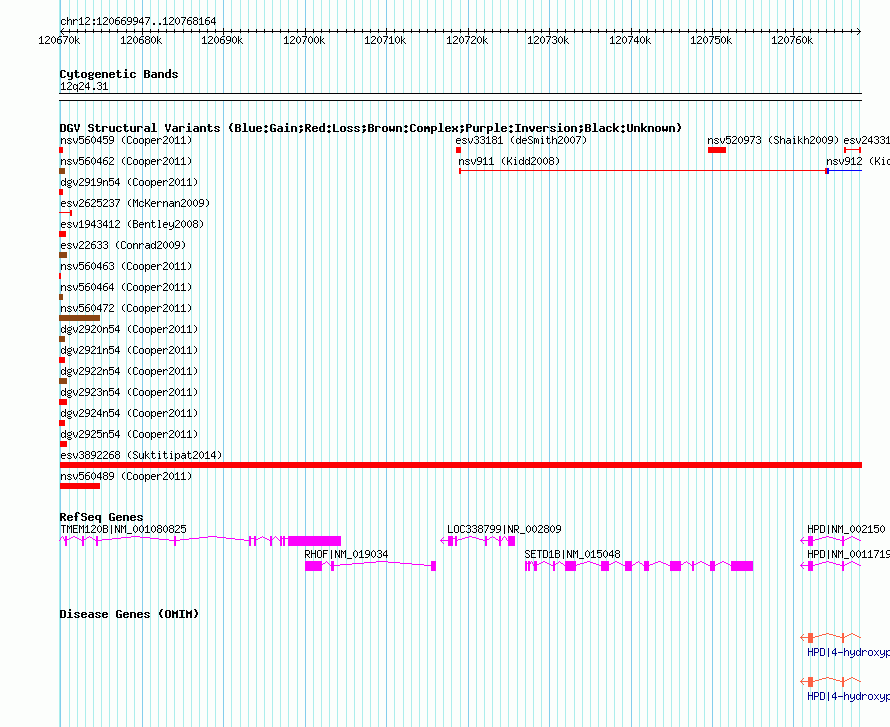Click the red bar under nsv520973

(717, 150)
